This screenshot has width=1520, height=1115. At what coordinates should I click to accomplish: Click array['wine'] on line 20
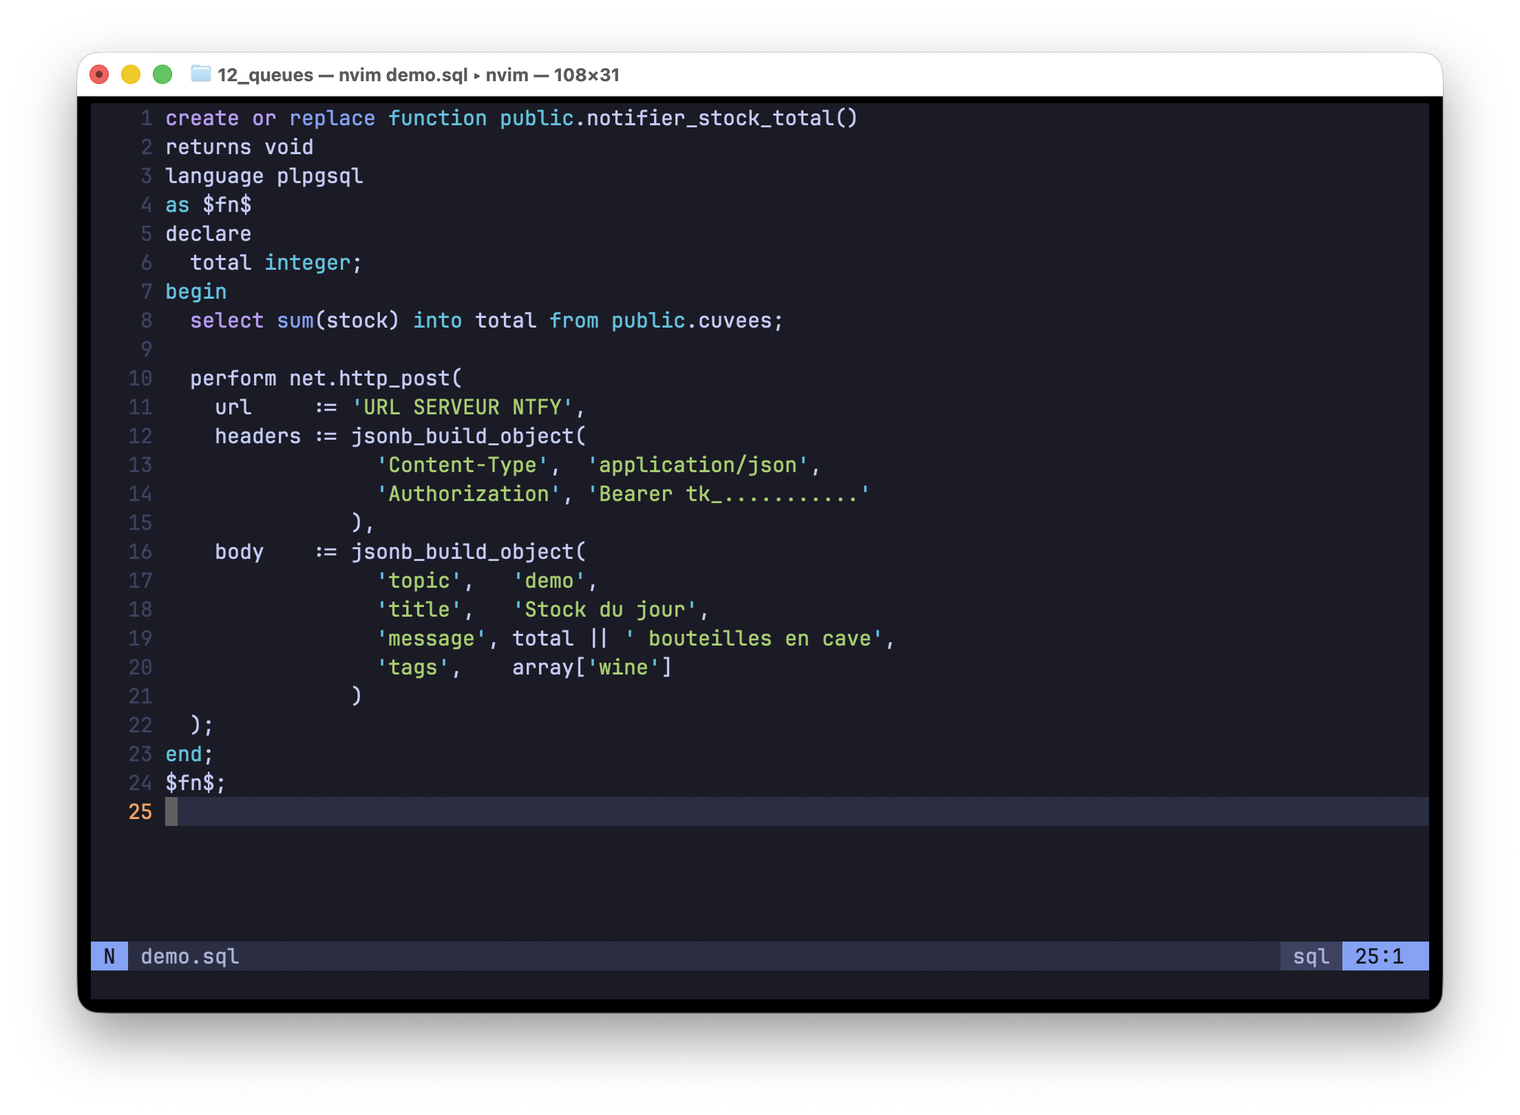click(592, 669)
